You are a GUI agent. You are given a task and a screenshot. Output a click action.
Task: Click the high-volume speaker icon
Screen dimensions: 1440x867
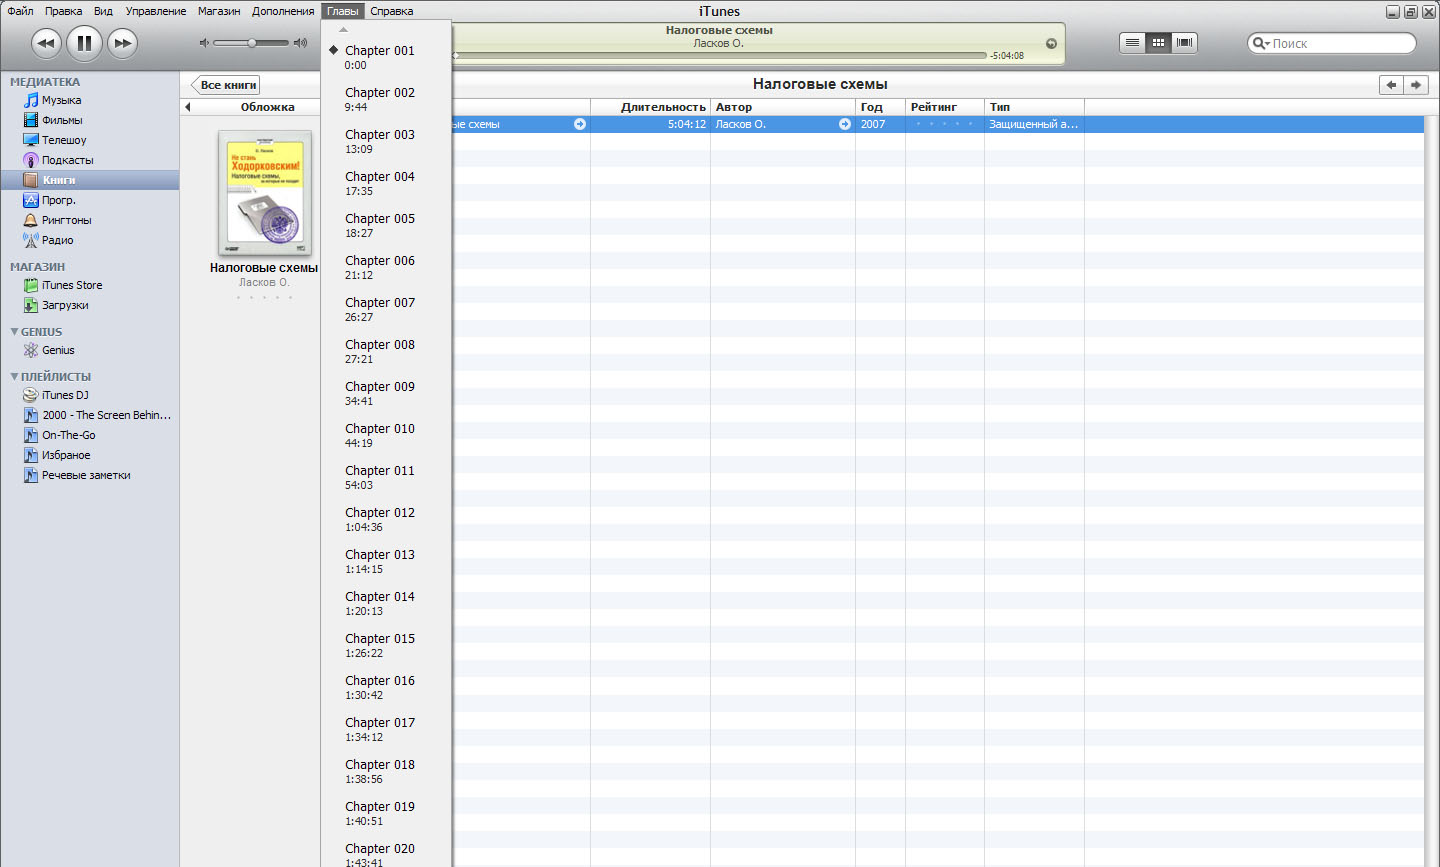(300, 43)
